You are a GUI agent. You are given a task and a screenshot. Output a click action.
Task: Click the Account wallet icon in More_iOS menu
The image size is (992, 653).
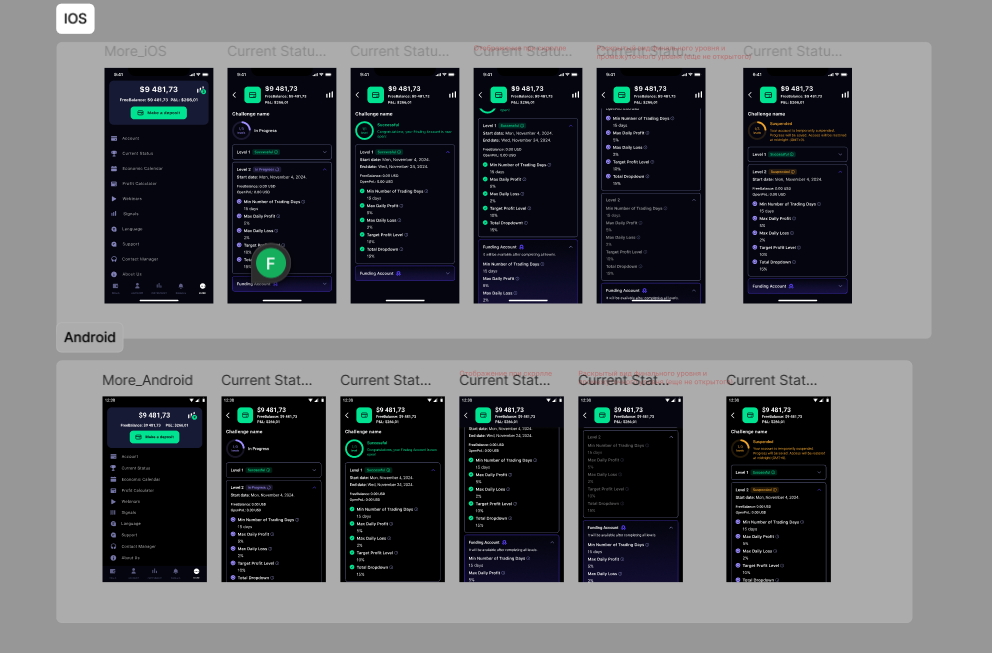(114, 138)
